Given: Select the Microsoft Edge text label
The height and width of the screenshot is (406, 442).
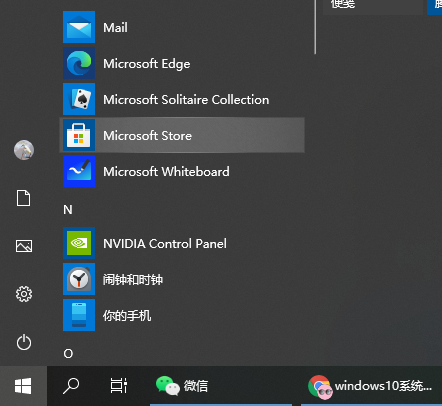Looking at the screenshot, I should [147, 64].
